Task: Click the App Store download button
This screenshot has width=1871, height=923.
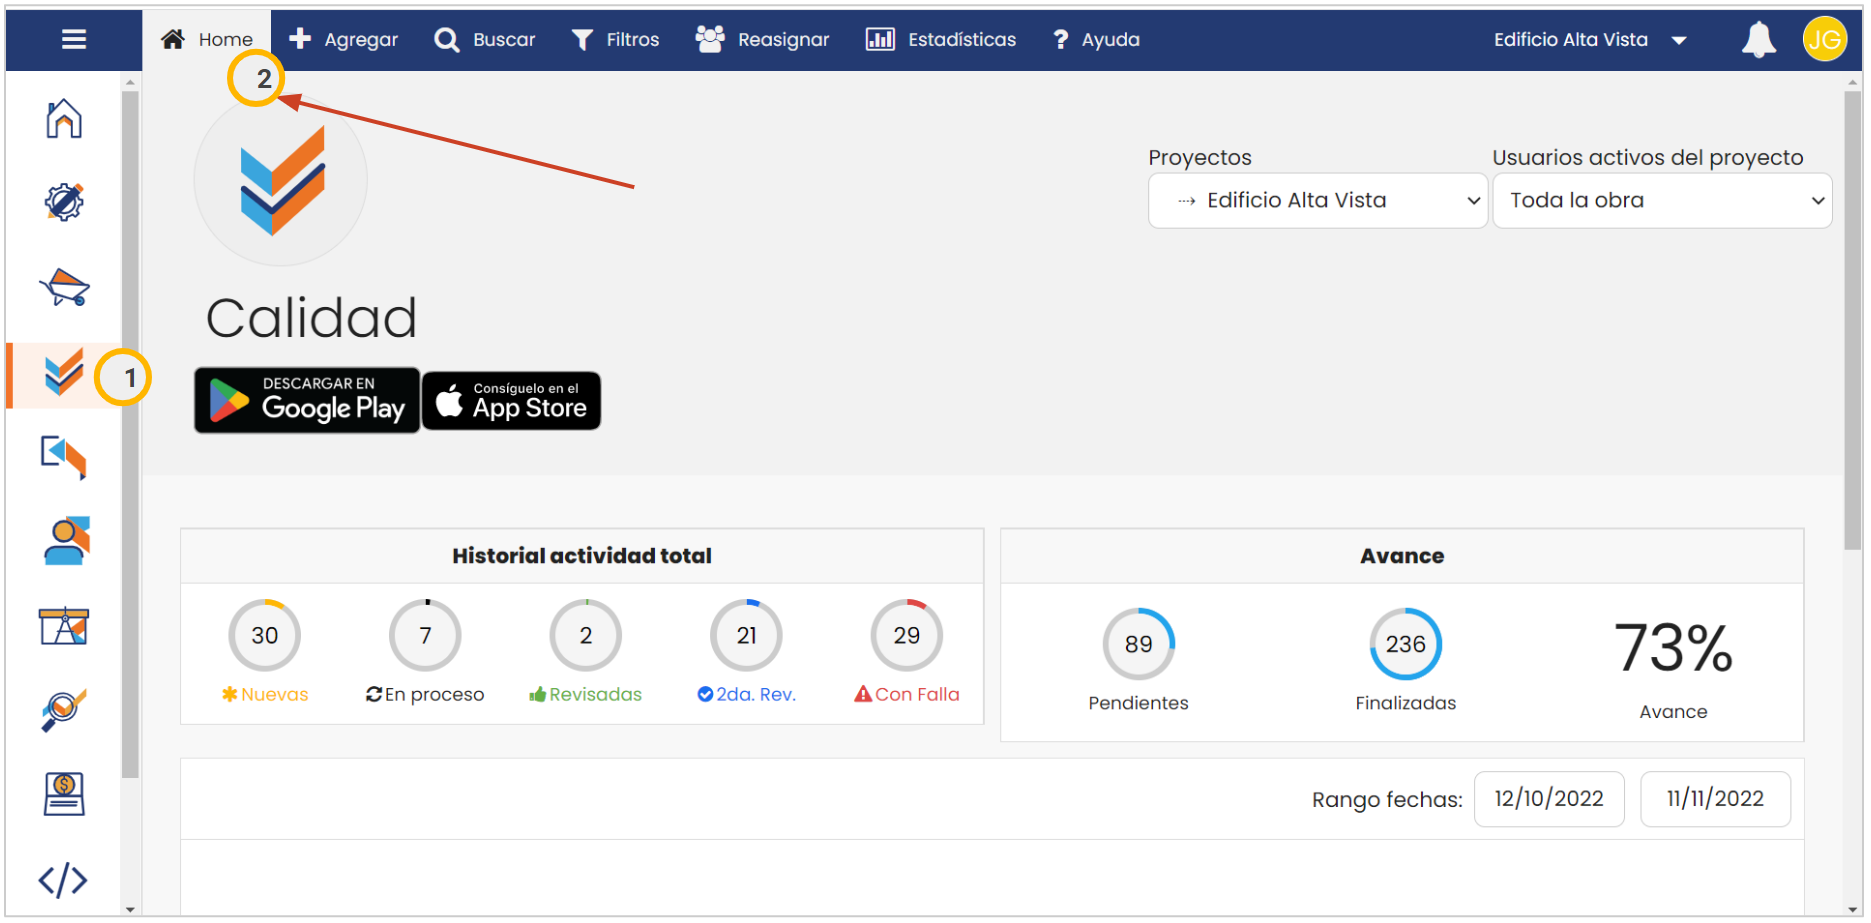Action: 512,401
